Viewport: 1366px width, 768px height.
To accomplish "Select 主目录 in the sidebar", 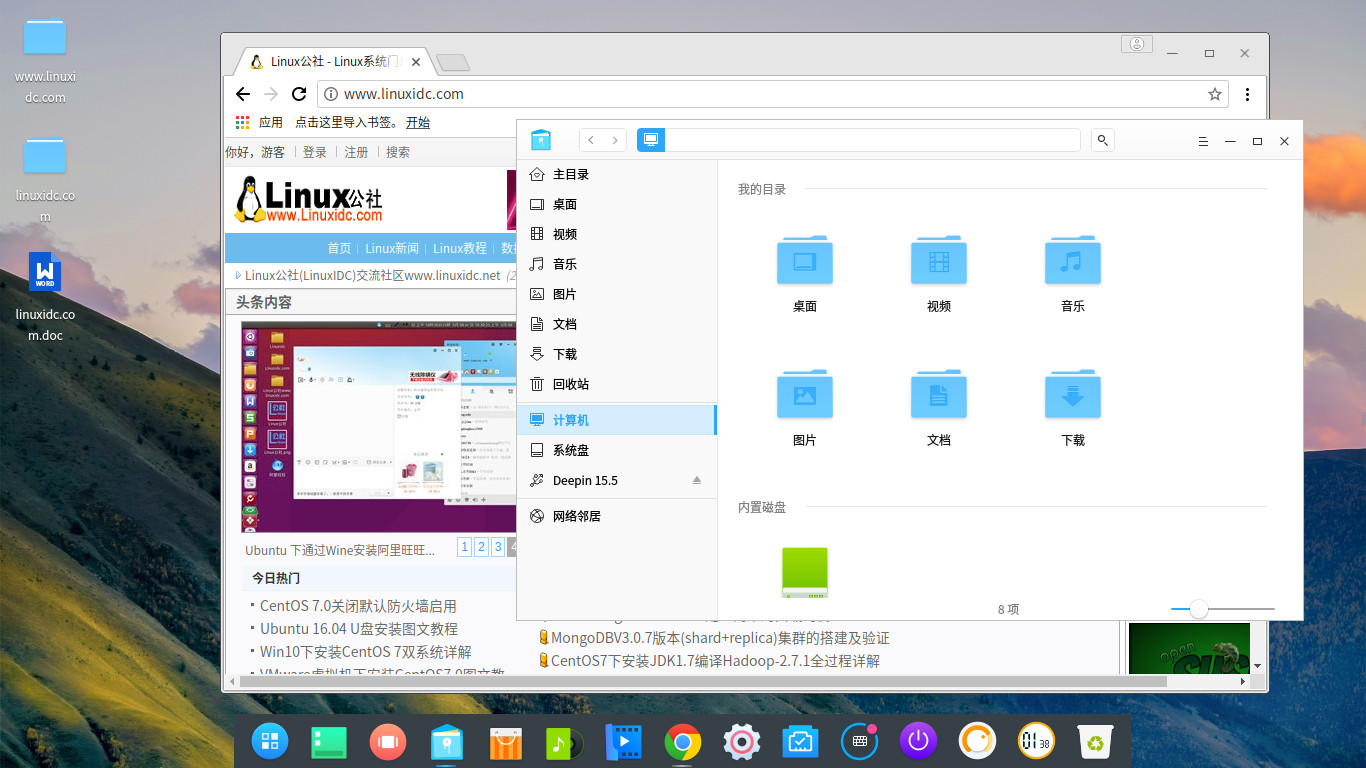I will (x=617, y=174).
